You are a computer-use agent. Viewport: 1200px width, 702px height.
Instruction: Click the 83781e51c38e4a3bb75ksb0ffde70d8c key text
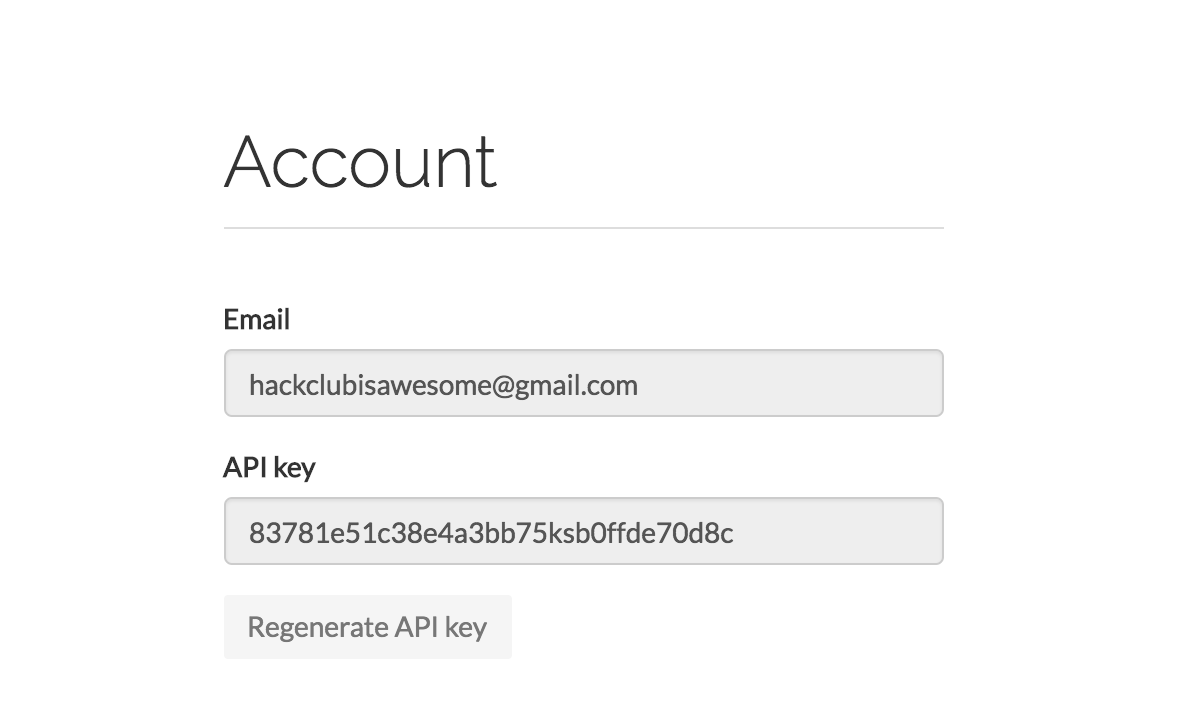(491, 532)
